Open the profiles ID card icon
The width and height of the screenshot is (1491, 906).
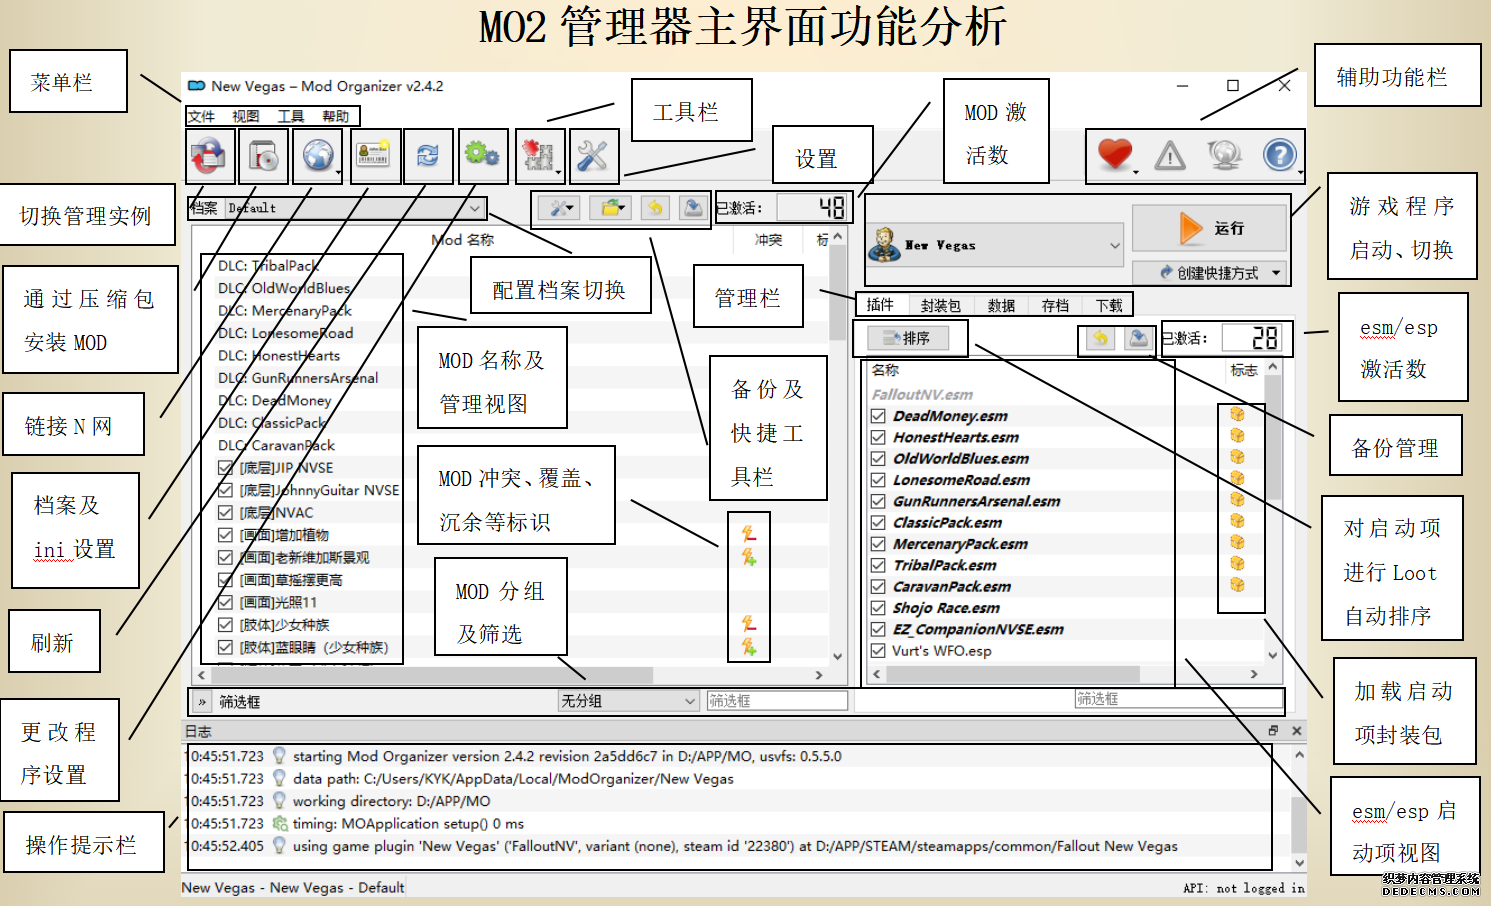pos(373,156)
